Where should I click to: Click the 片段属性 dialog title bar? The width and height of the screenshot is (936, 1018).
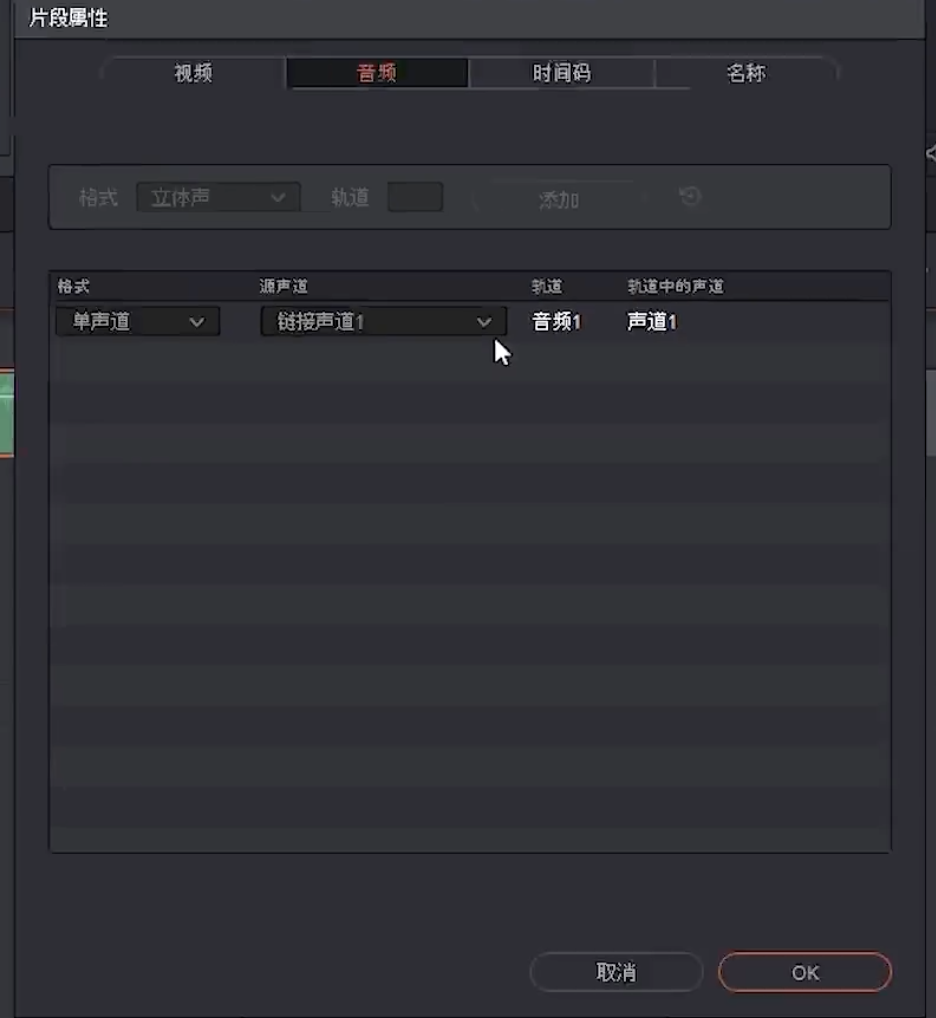(400, 18)
